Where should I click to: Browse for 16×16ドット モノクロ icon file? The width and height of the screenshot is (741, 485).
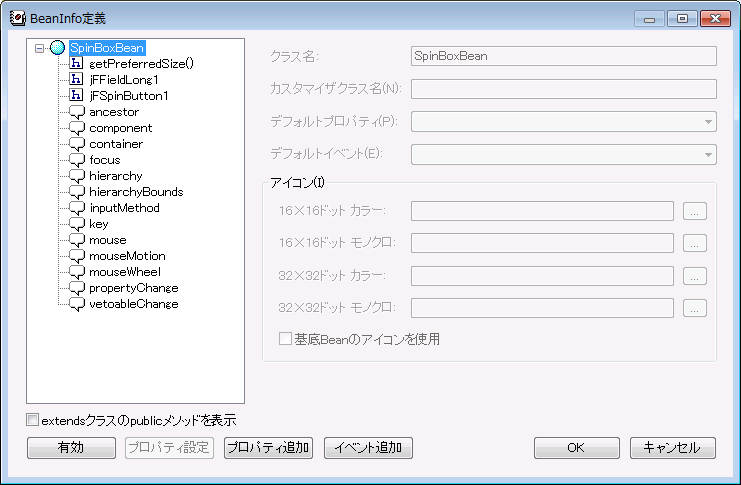[x=695, y=243]
